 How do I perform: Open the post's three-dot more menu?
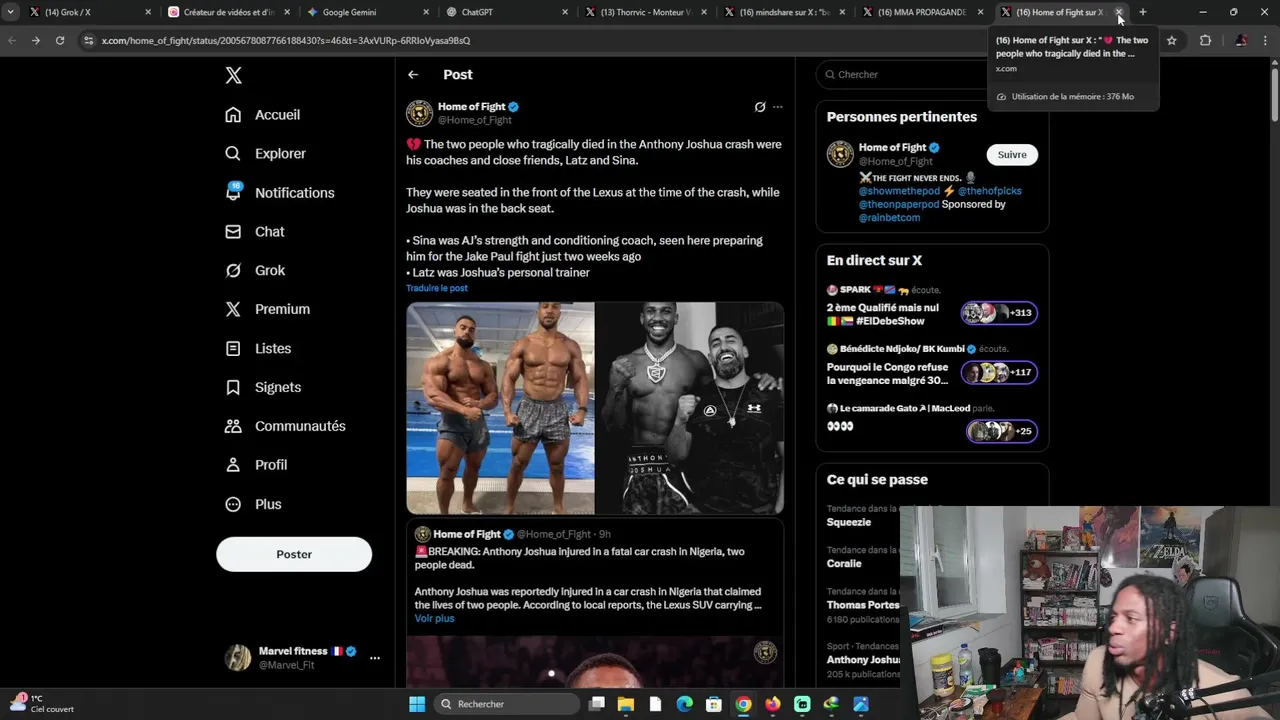(x=777, y=107)
